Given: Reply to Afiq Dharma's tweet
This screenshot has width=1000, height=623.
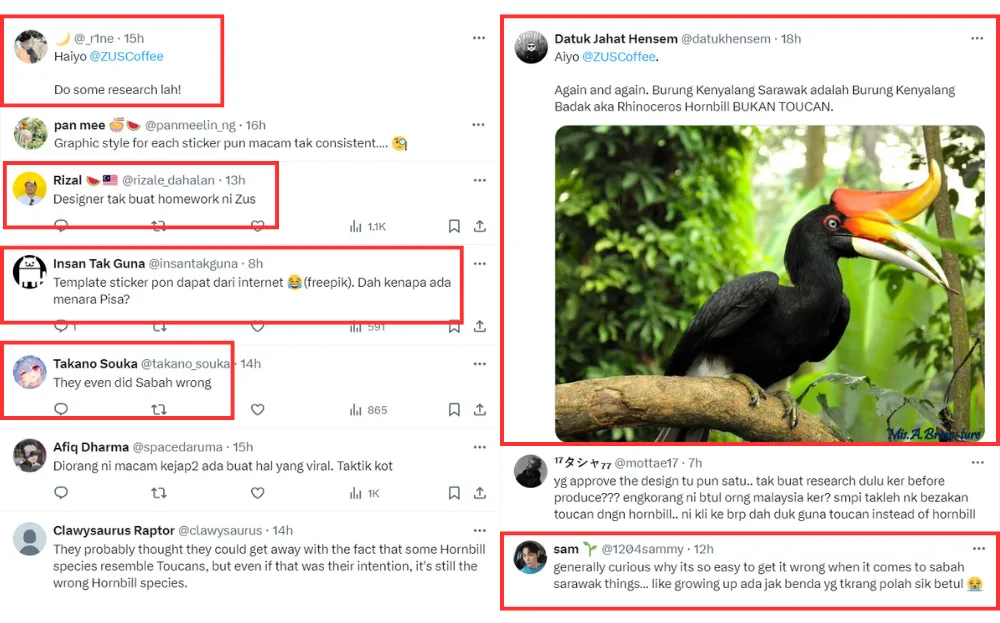Looking at the screenshot, I should 61,493.
